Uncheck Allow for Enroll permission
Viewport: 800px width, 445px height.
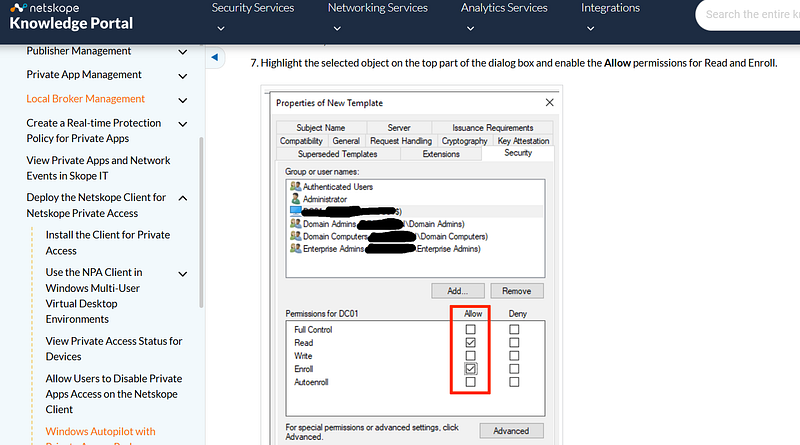click(x=470, y=368)
